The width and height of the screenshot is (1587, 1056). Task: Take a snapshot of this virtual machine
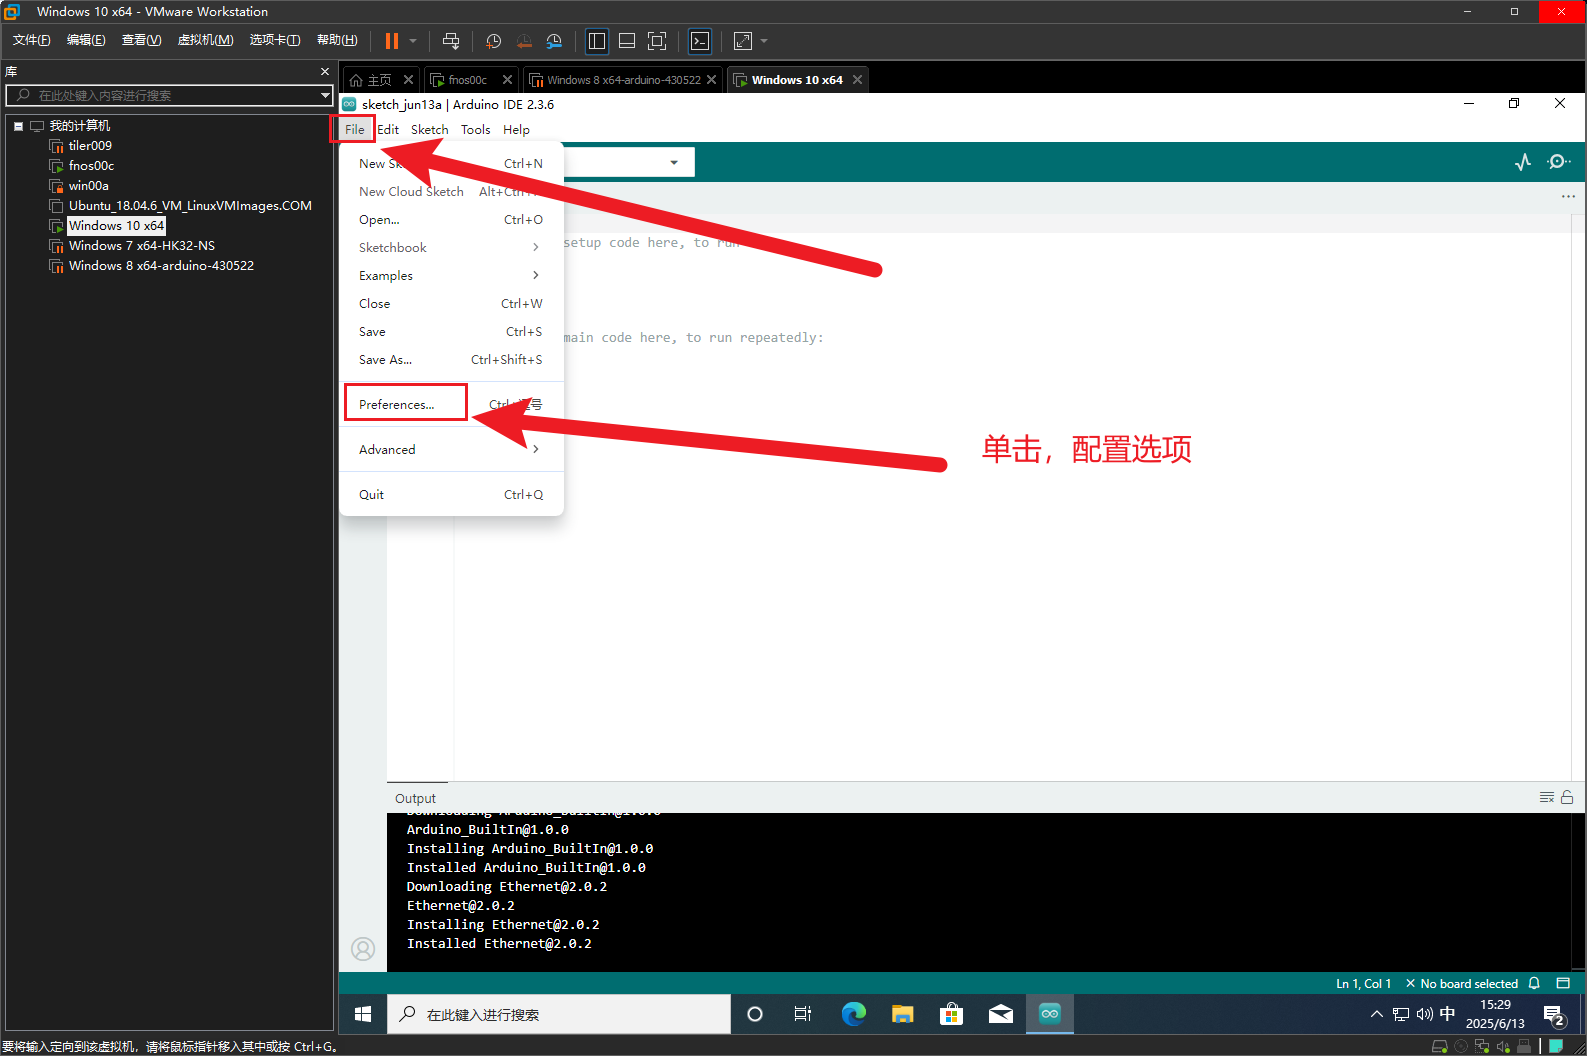[494, 41]
